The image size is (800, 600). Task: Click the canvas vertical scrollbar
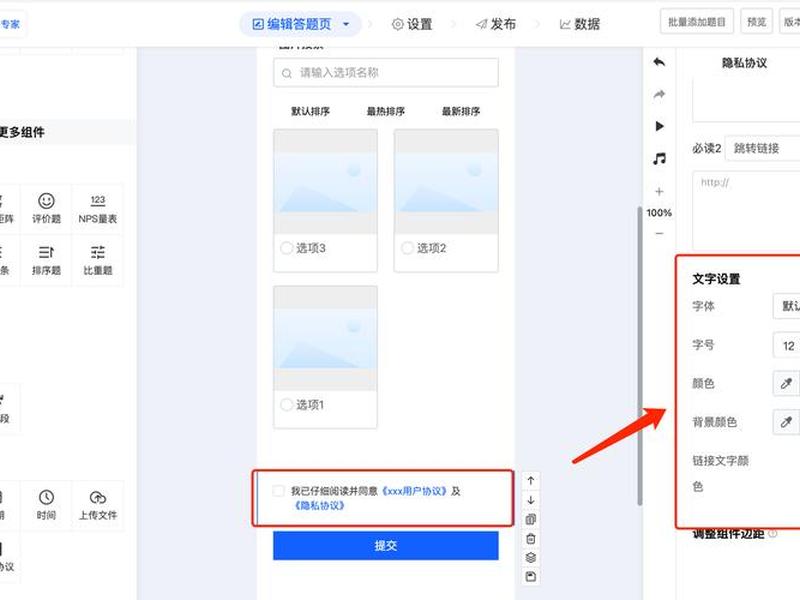click(639, 356)
